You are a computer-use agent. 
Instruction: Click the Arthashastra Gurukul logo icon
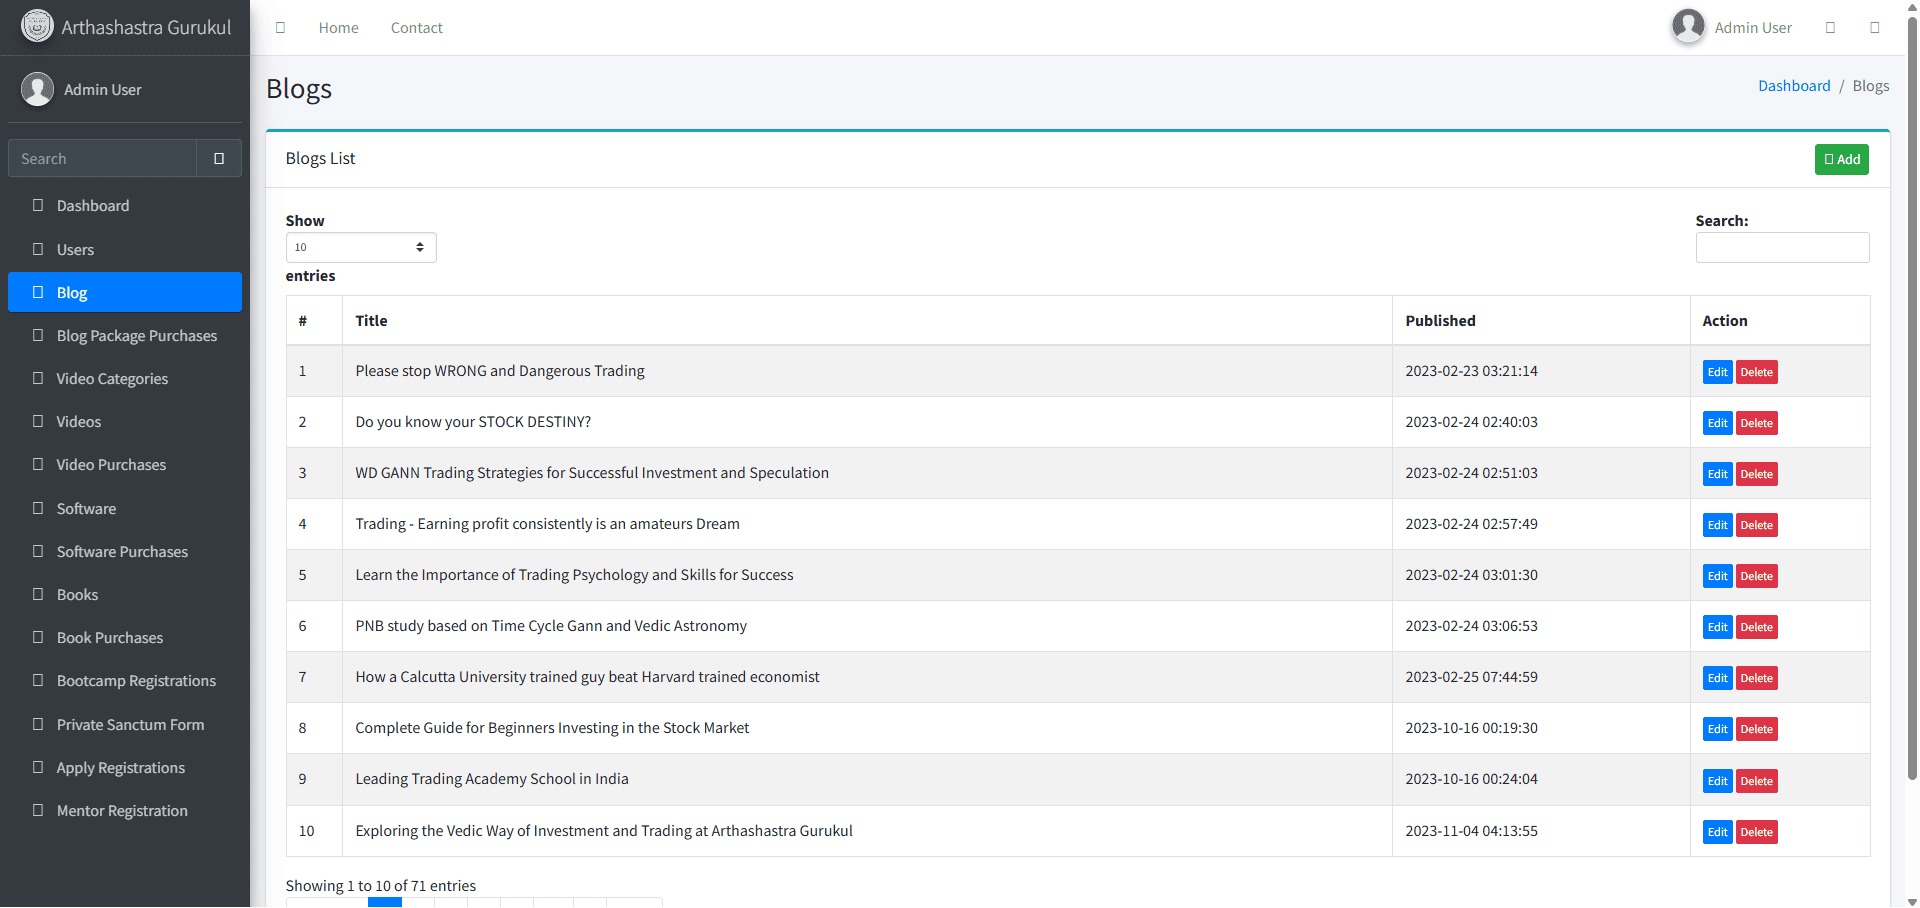37,26
